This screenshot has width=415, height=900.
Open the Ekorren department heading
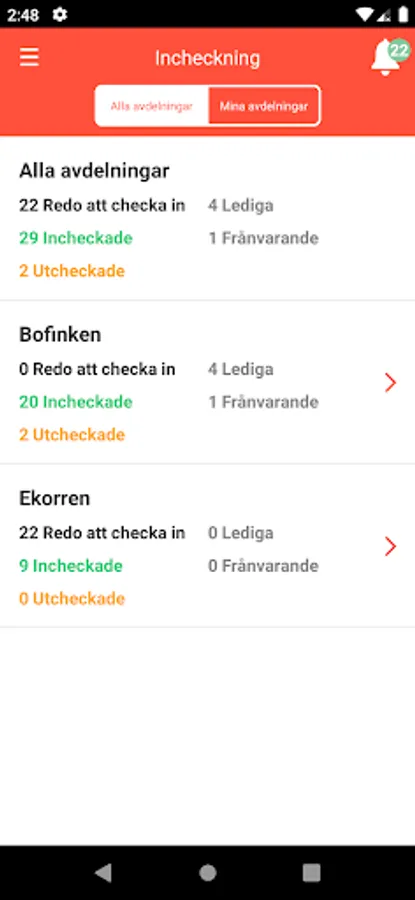(55, 498)
